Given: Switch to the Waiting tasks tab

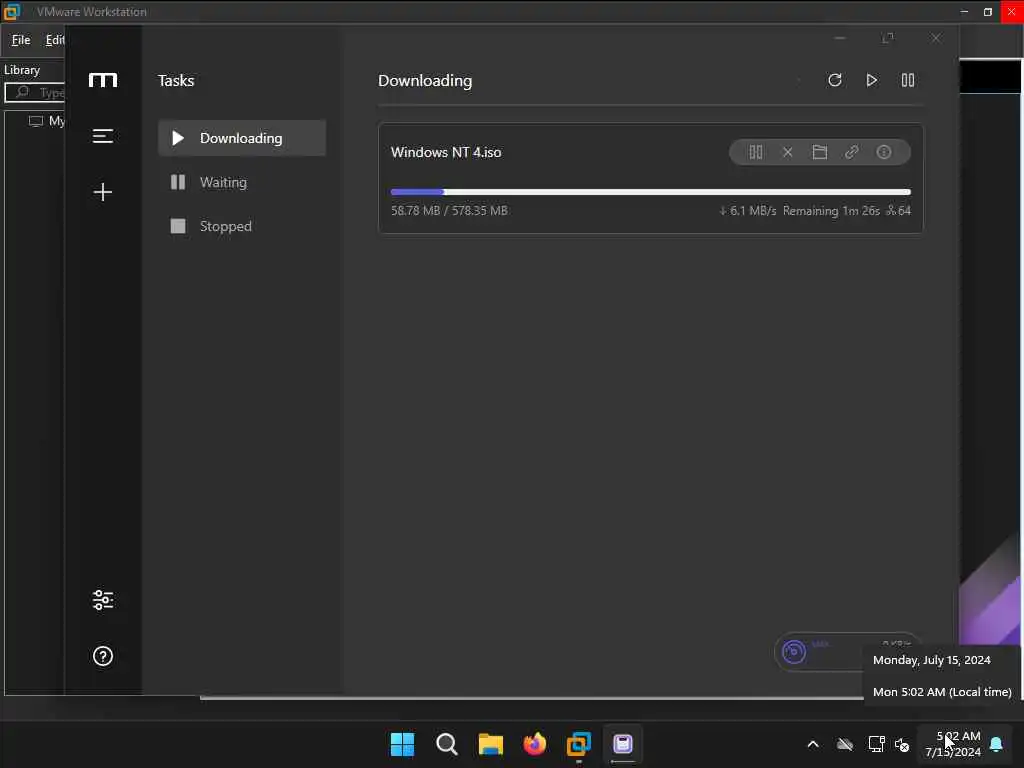Looking at the screenshot, I should (x=242, y=182).
